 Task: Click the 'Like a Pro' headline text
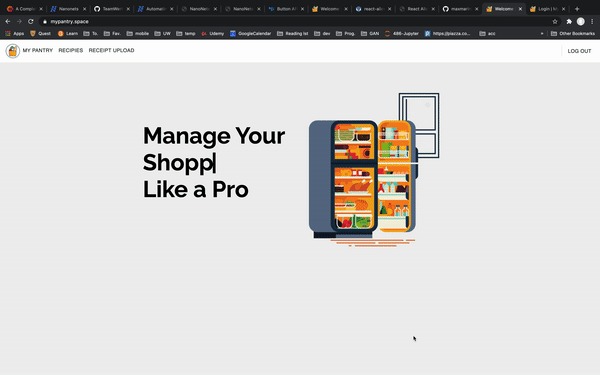pos(196,189)
